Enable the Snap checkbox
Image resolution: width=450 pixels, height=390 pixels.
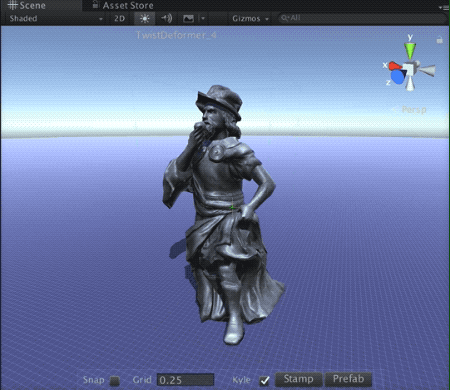coord(115,381)
